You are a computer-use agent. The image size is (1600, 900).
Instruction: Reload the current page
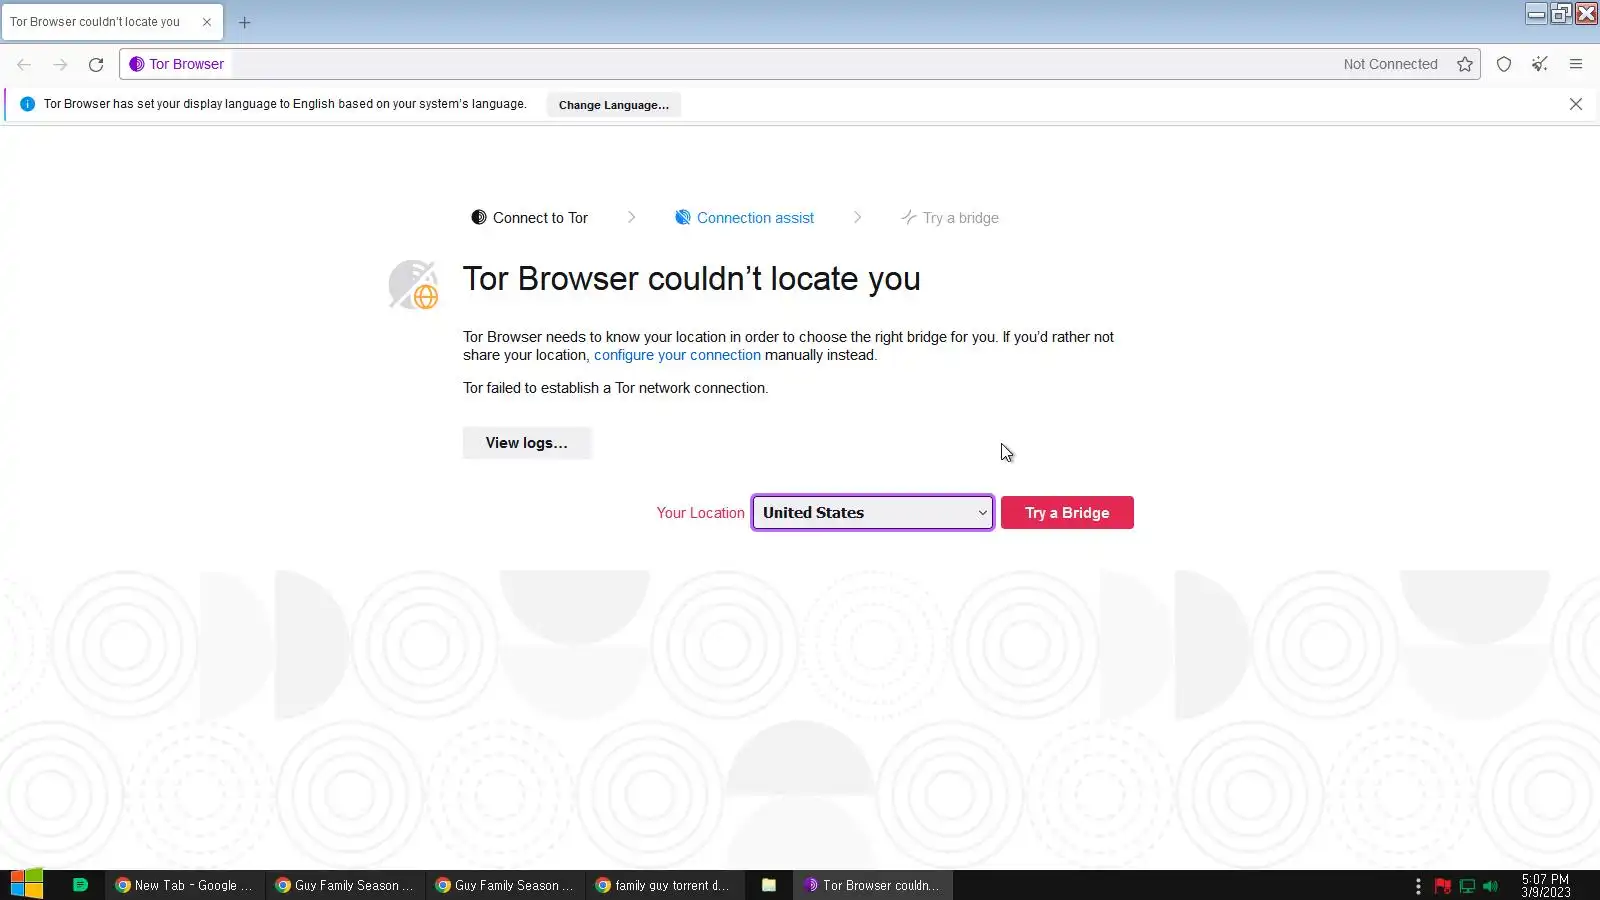tap(96, 64)
